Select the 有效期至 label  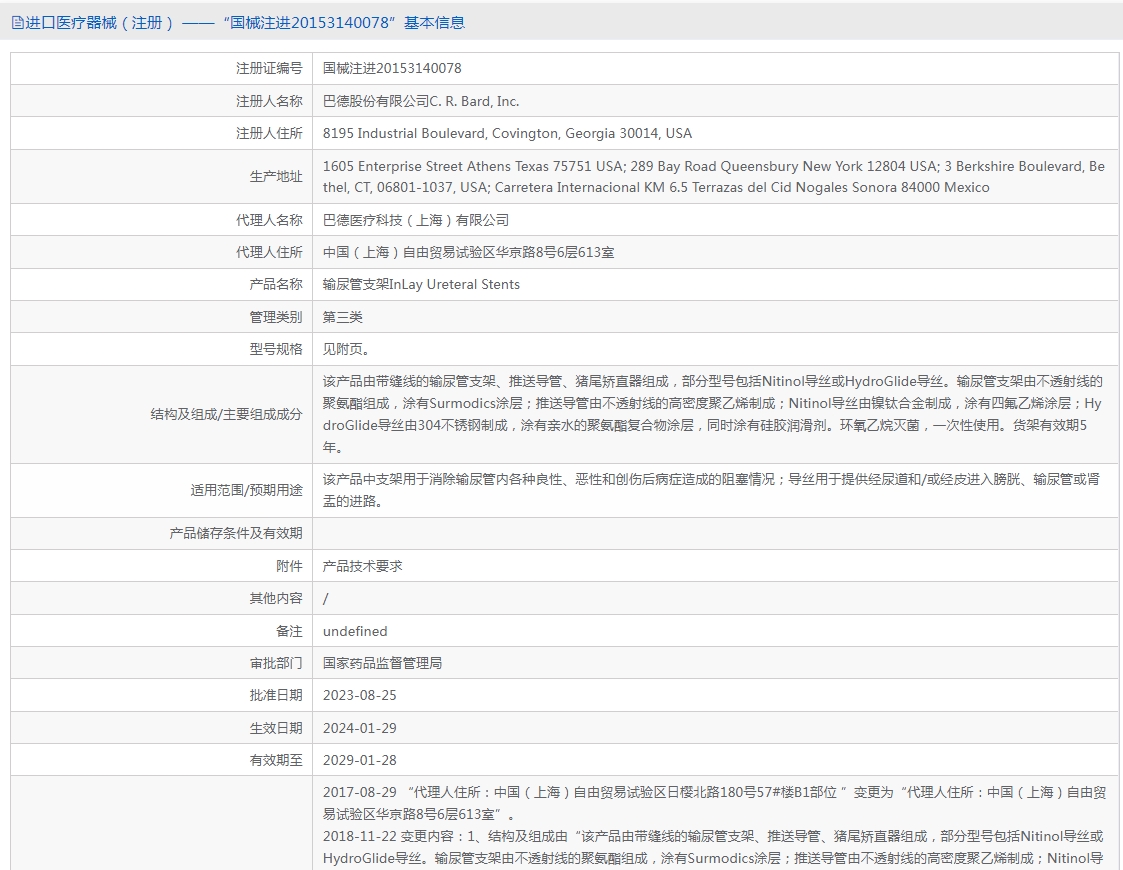click(276, 760)
